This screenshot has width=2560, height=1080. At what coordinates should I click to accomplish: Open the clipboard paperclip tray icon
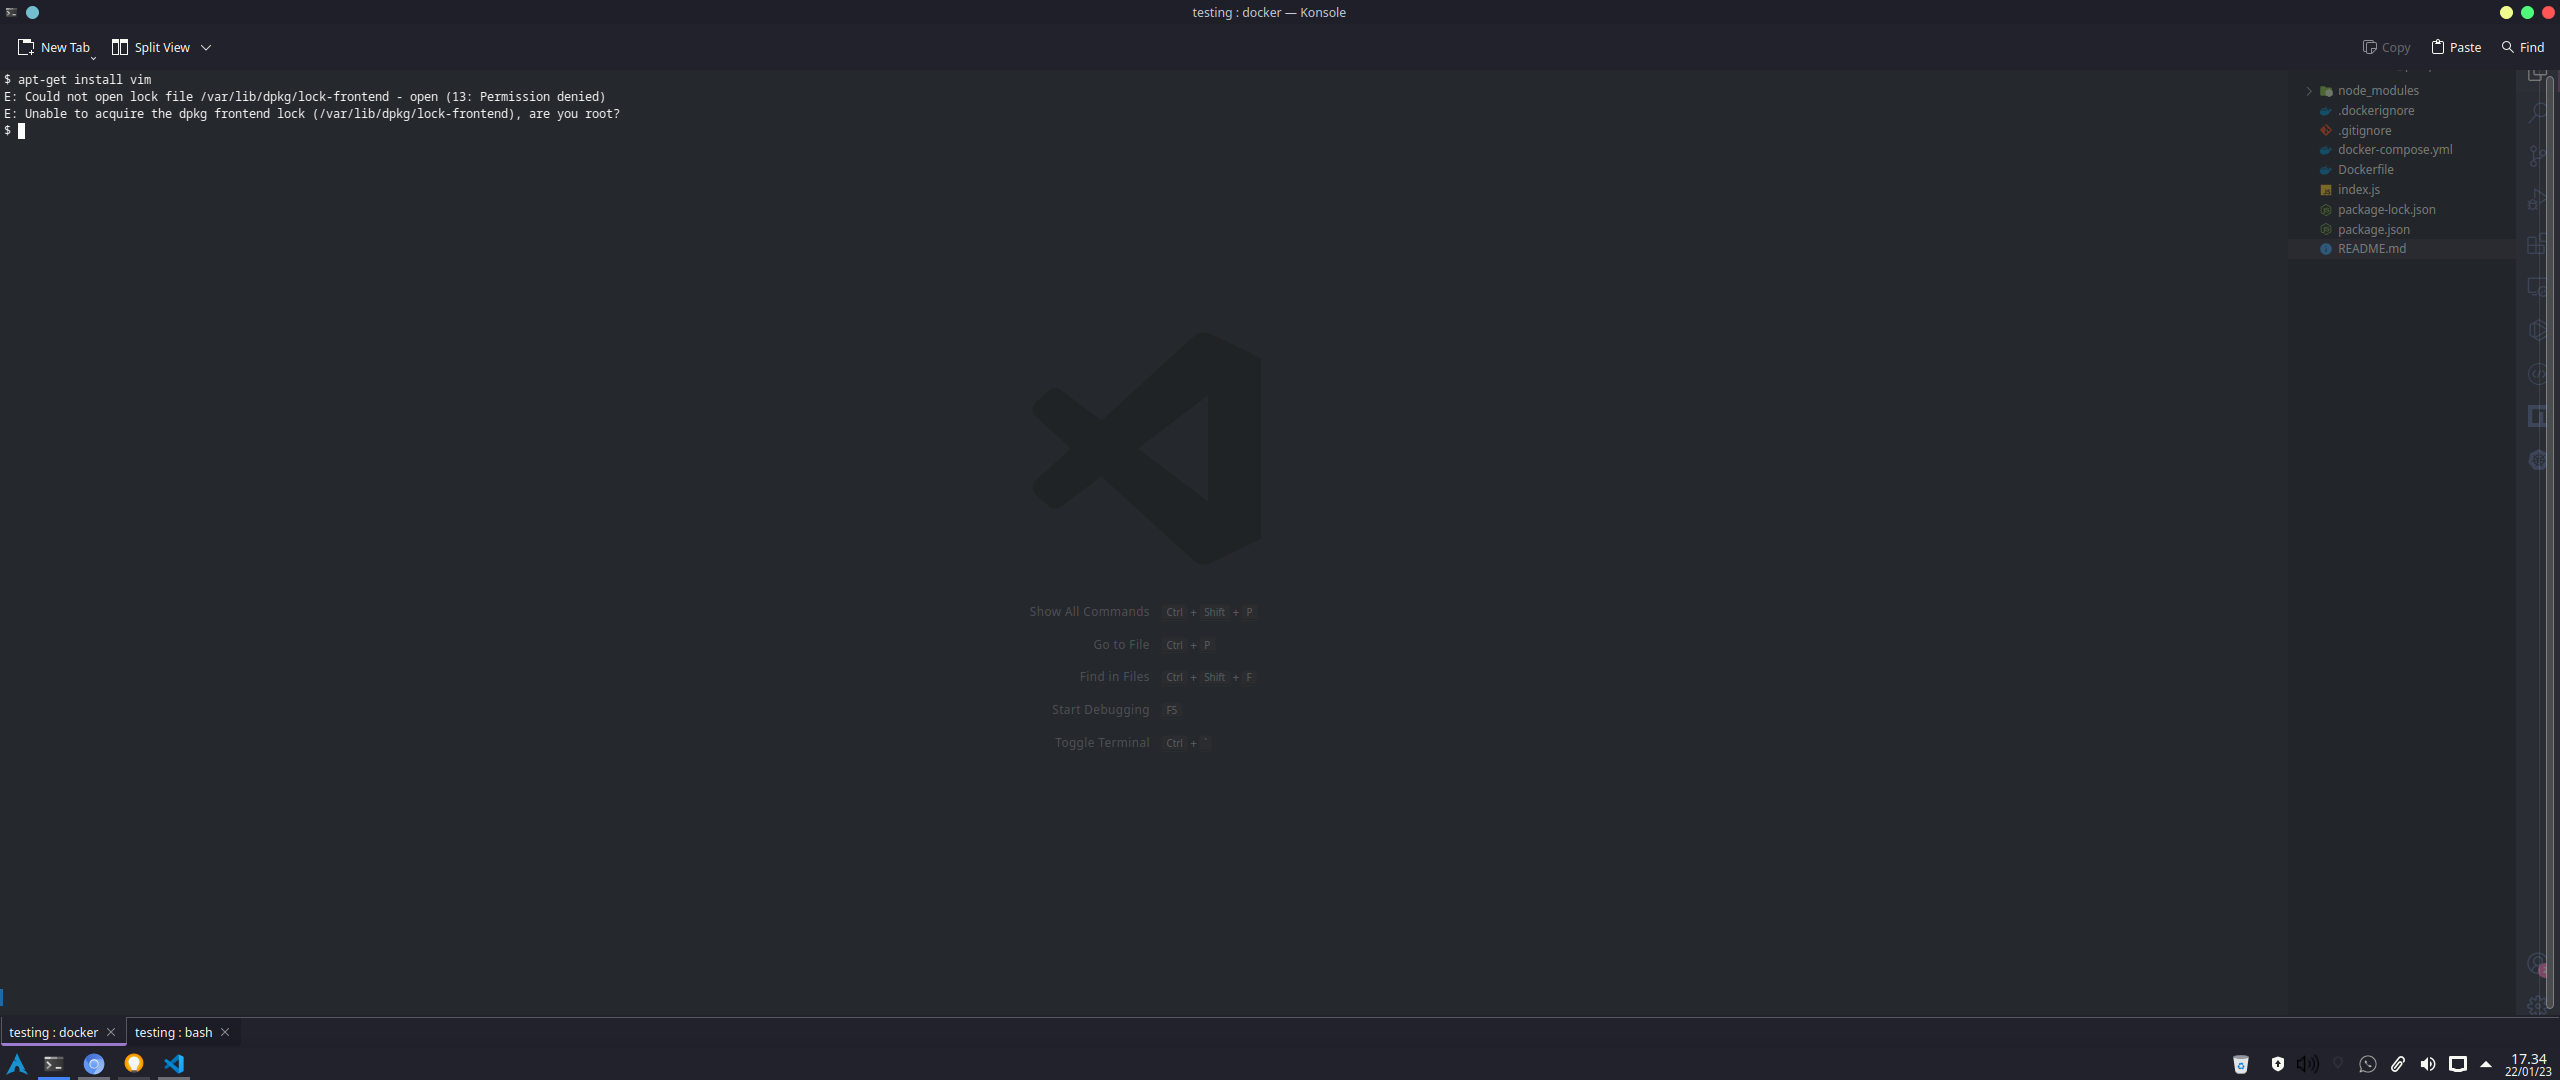(2397, 1064)
